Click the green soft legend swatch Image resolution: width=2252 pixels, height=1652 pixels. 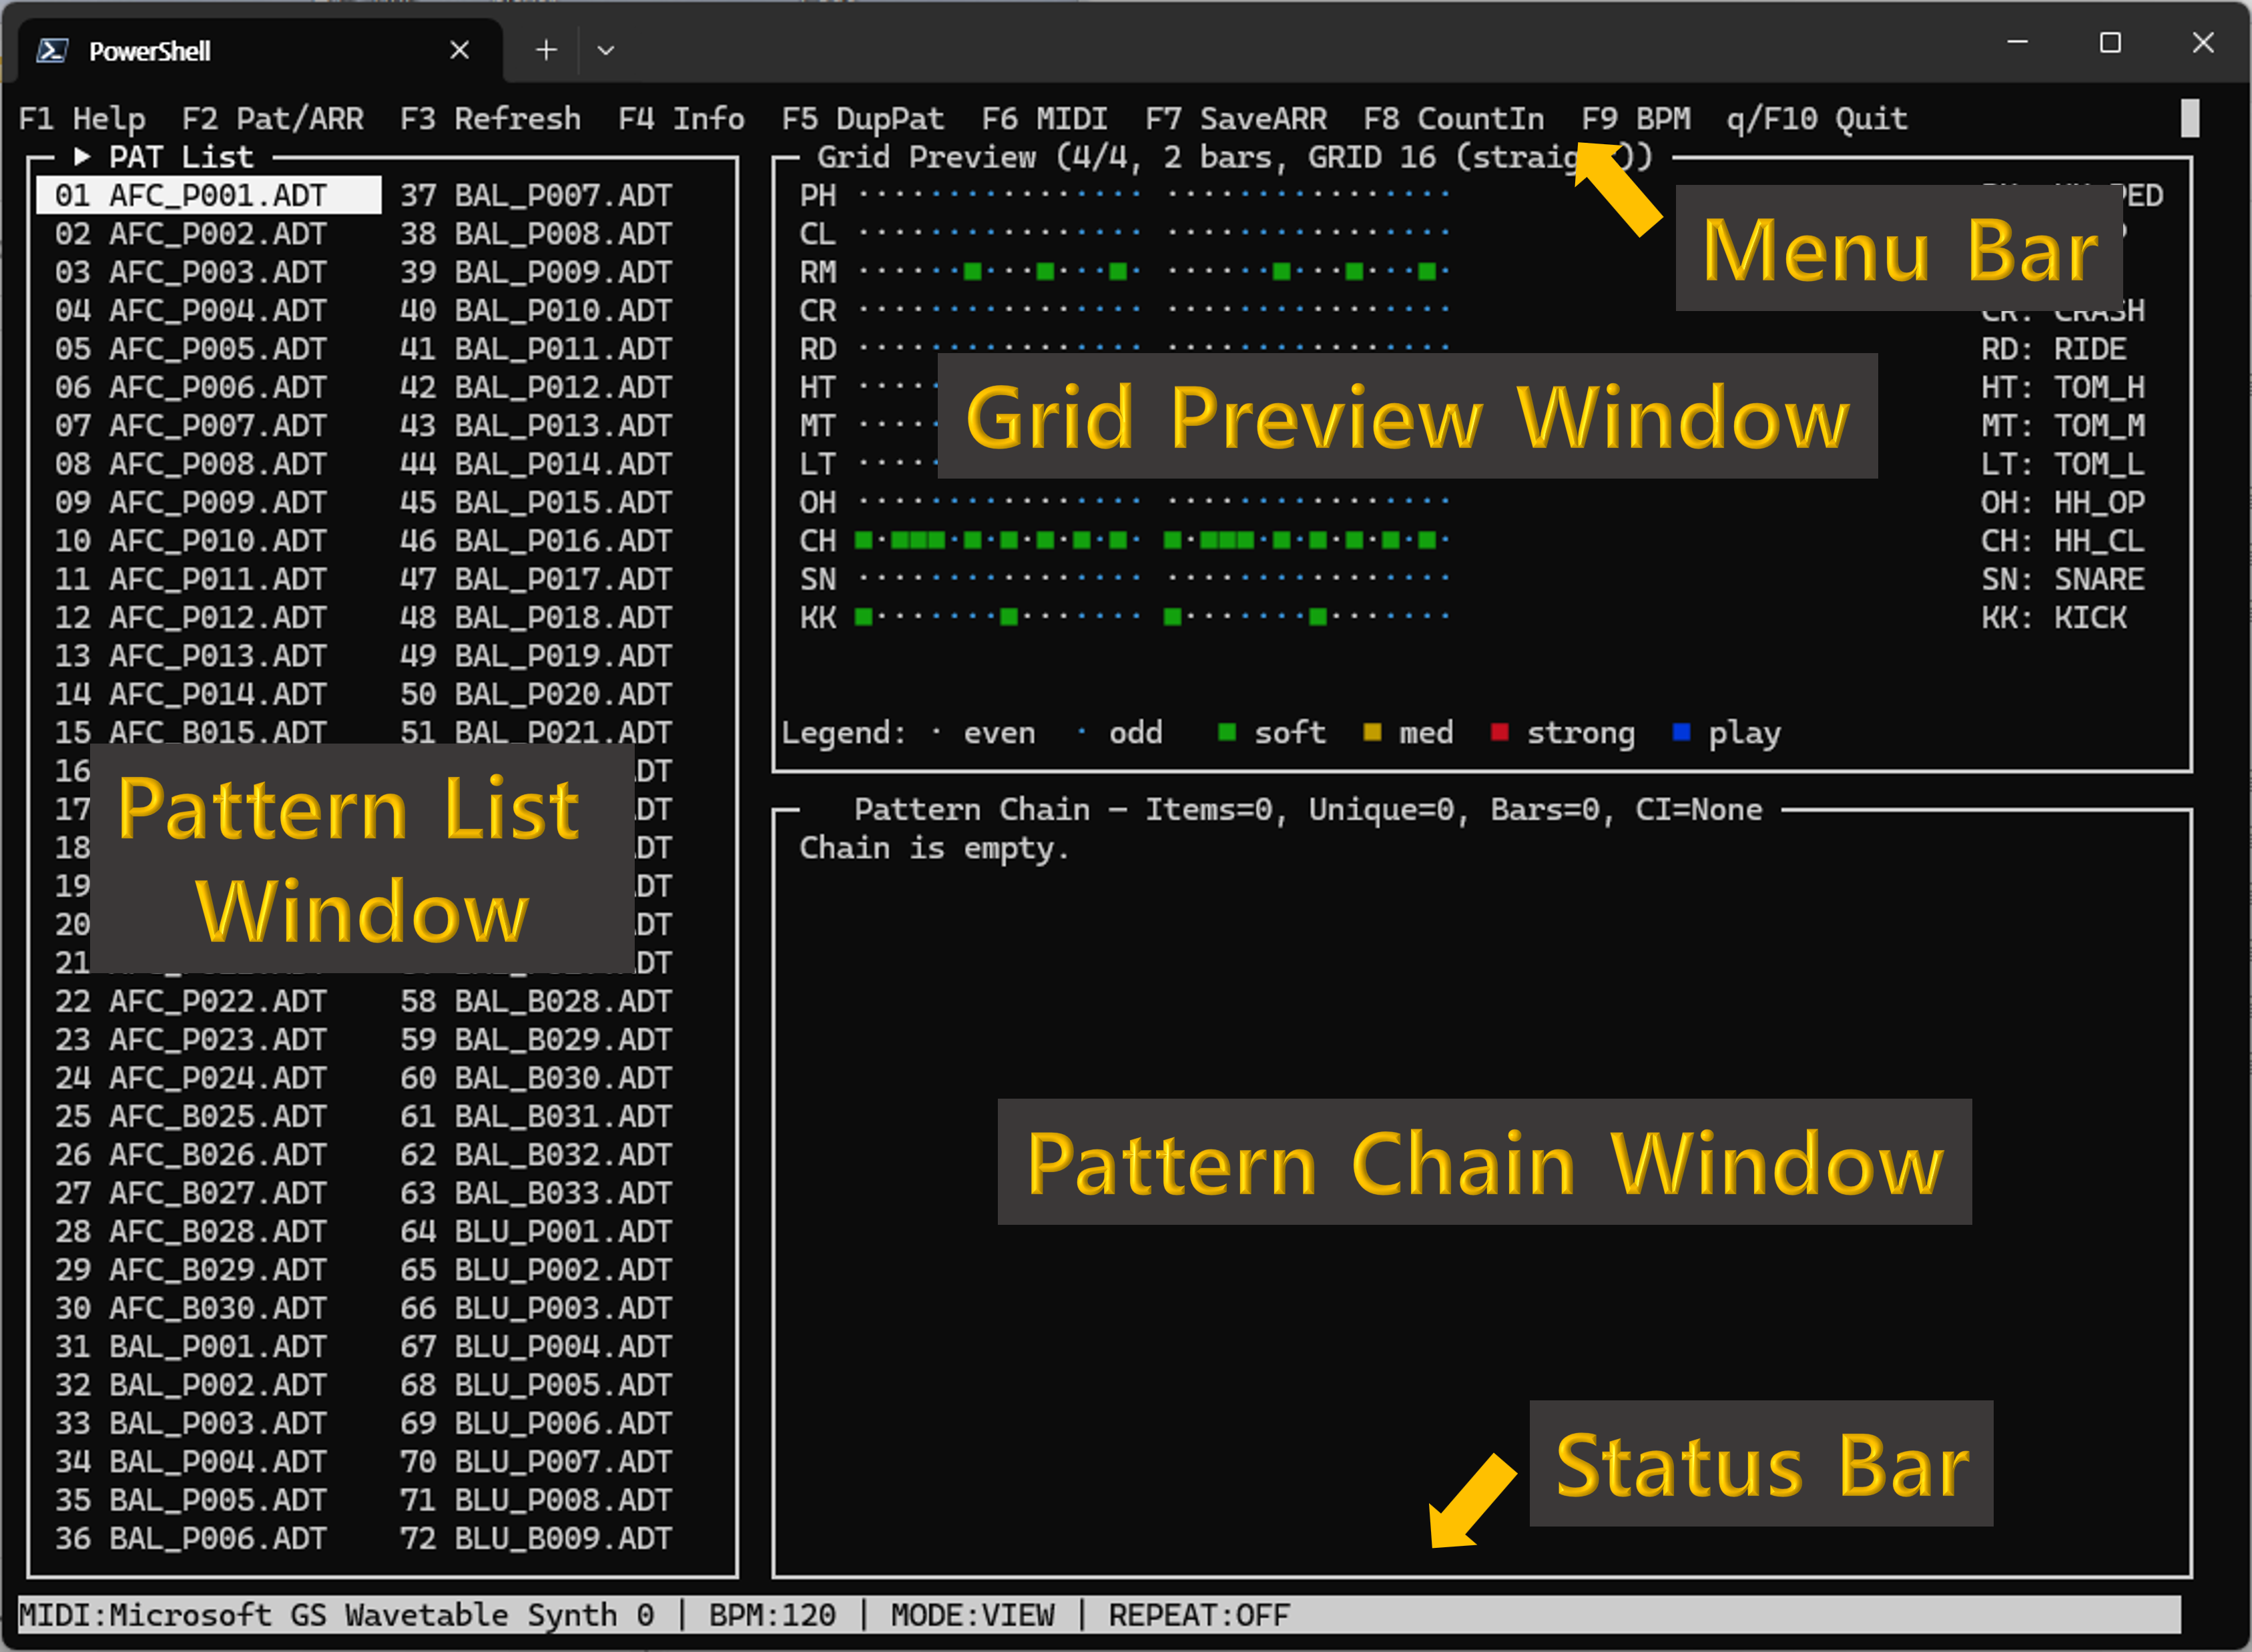1227,732
